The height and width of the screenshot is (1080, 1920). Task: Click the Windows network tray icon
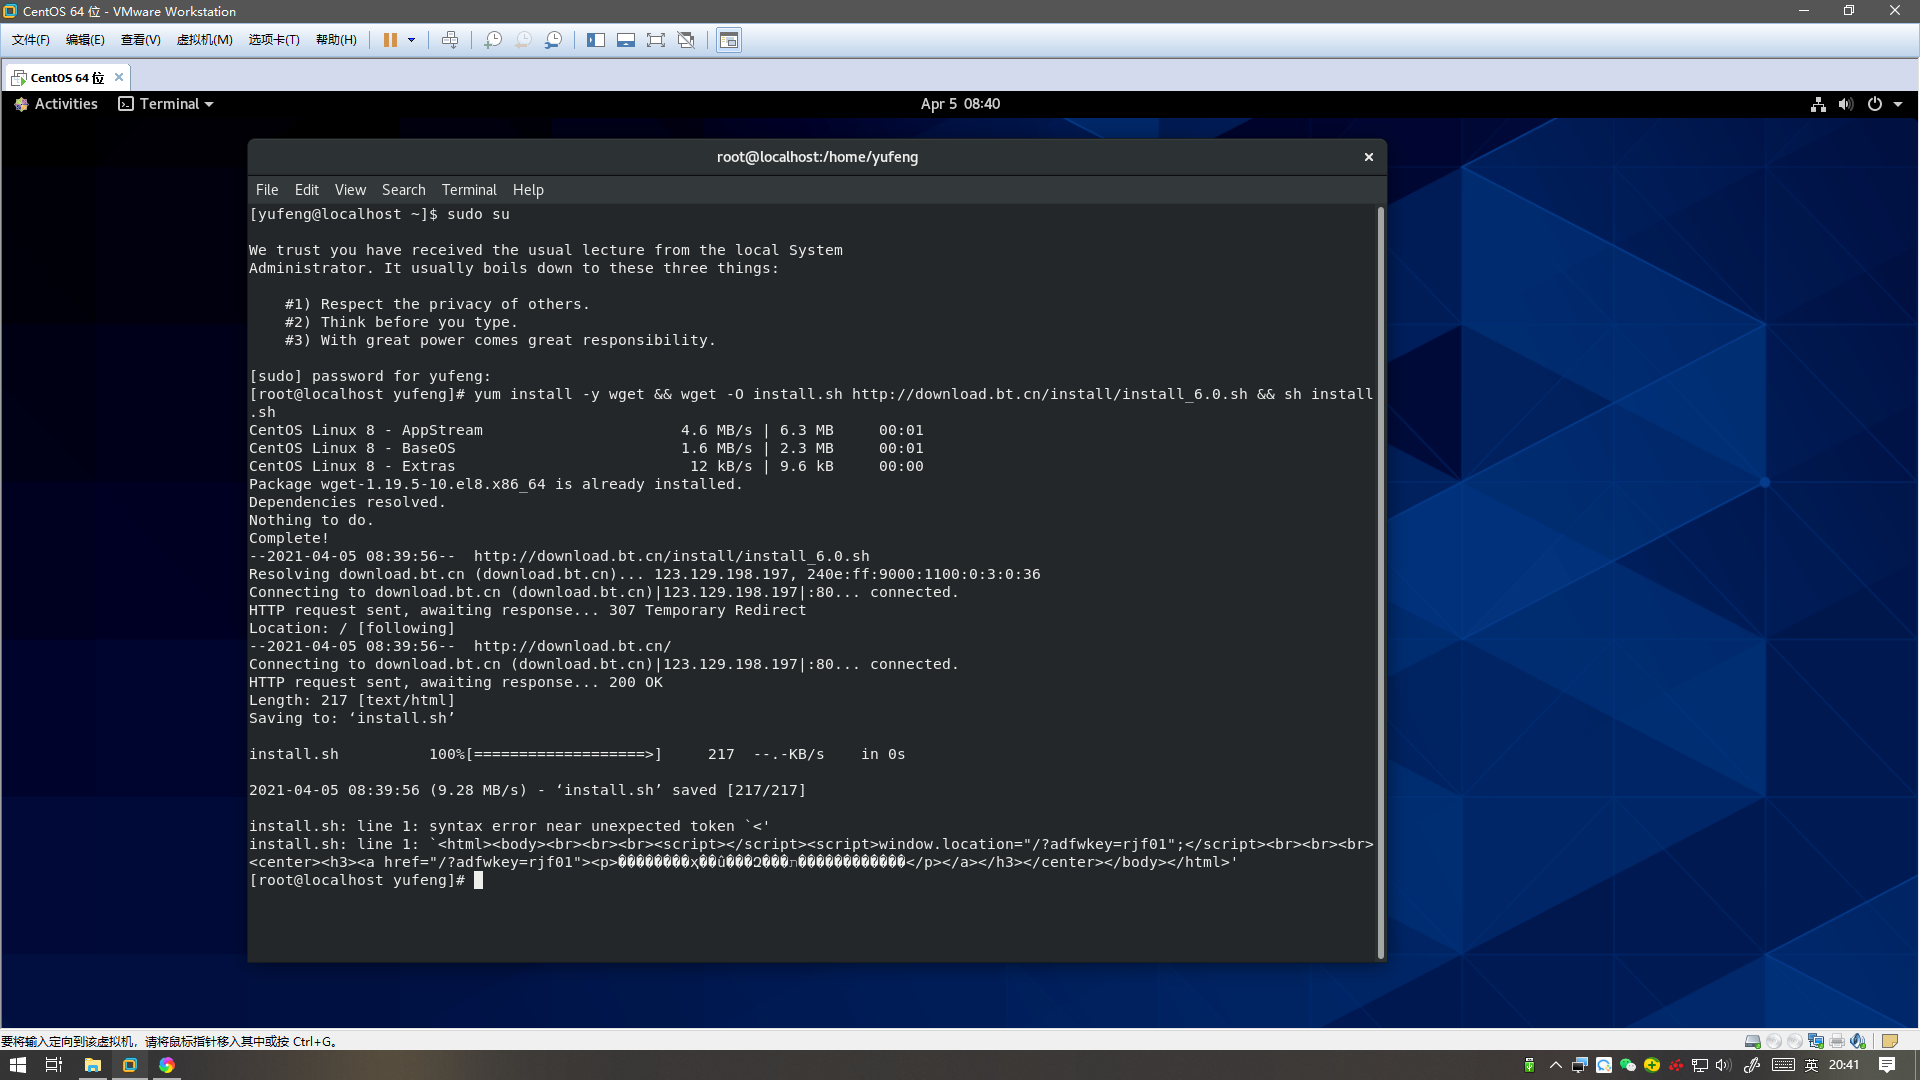point(1700,1065)
